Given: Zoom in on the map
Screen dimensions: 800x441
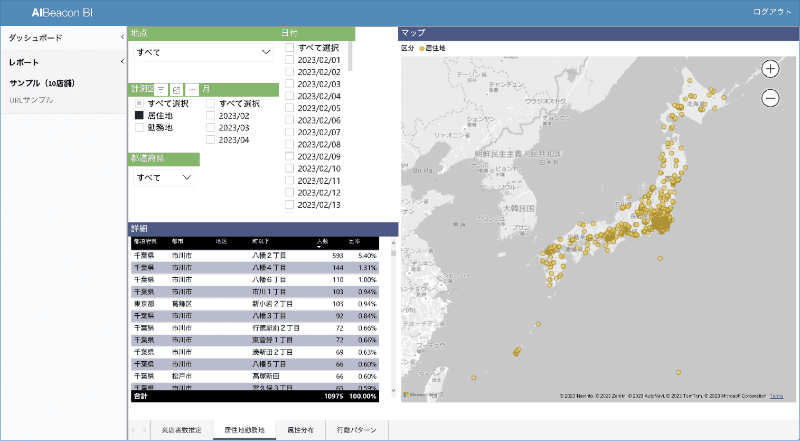Looking at the screenshot, I should click(770, 69).
